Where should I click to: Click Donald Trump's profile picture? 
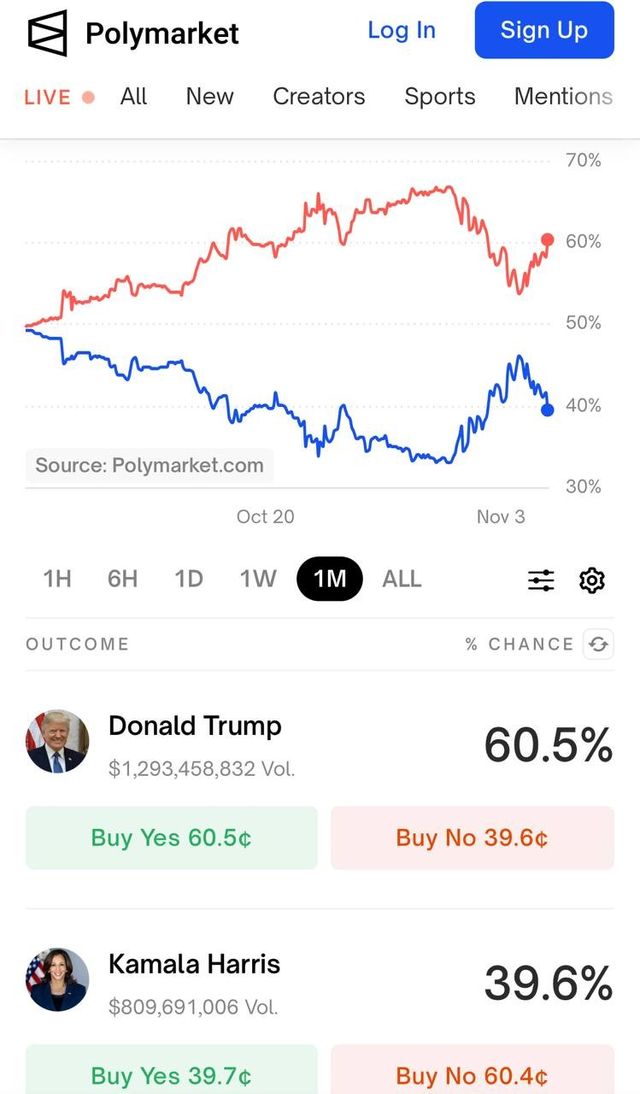pos(57,742)
